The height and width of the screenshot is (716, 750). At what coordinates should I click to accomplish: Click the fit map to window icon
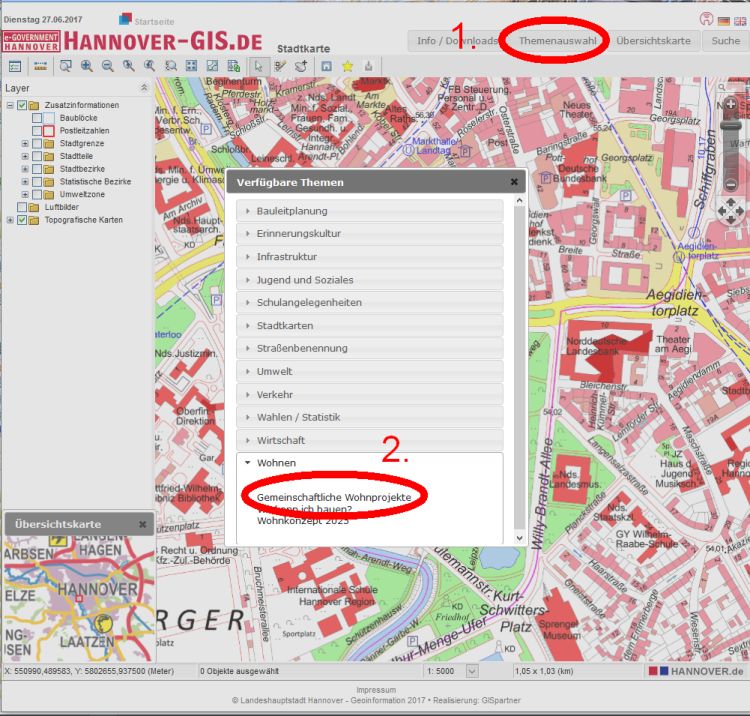tap(212, 66)
